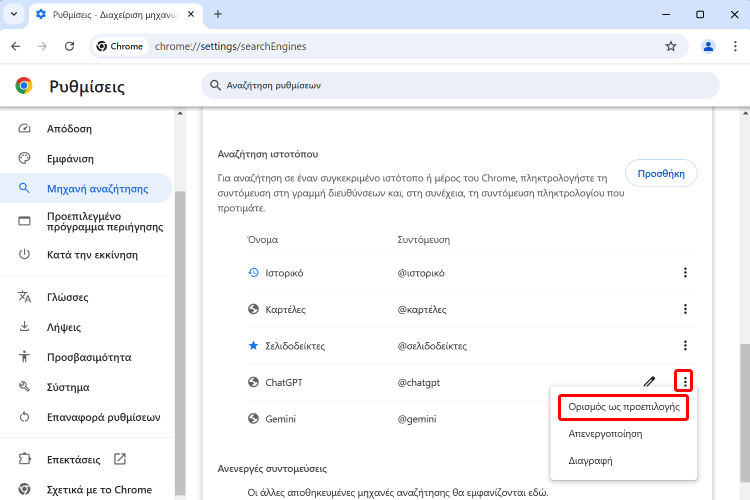The height and width of the screenshot is (500, 750).
Task: Bookmark this page with the star icon
Action: (x=671, y=46)
